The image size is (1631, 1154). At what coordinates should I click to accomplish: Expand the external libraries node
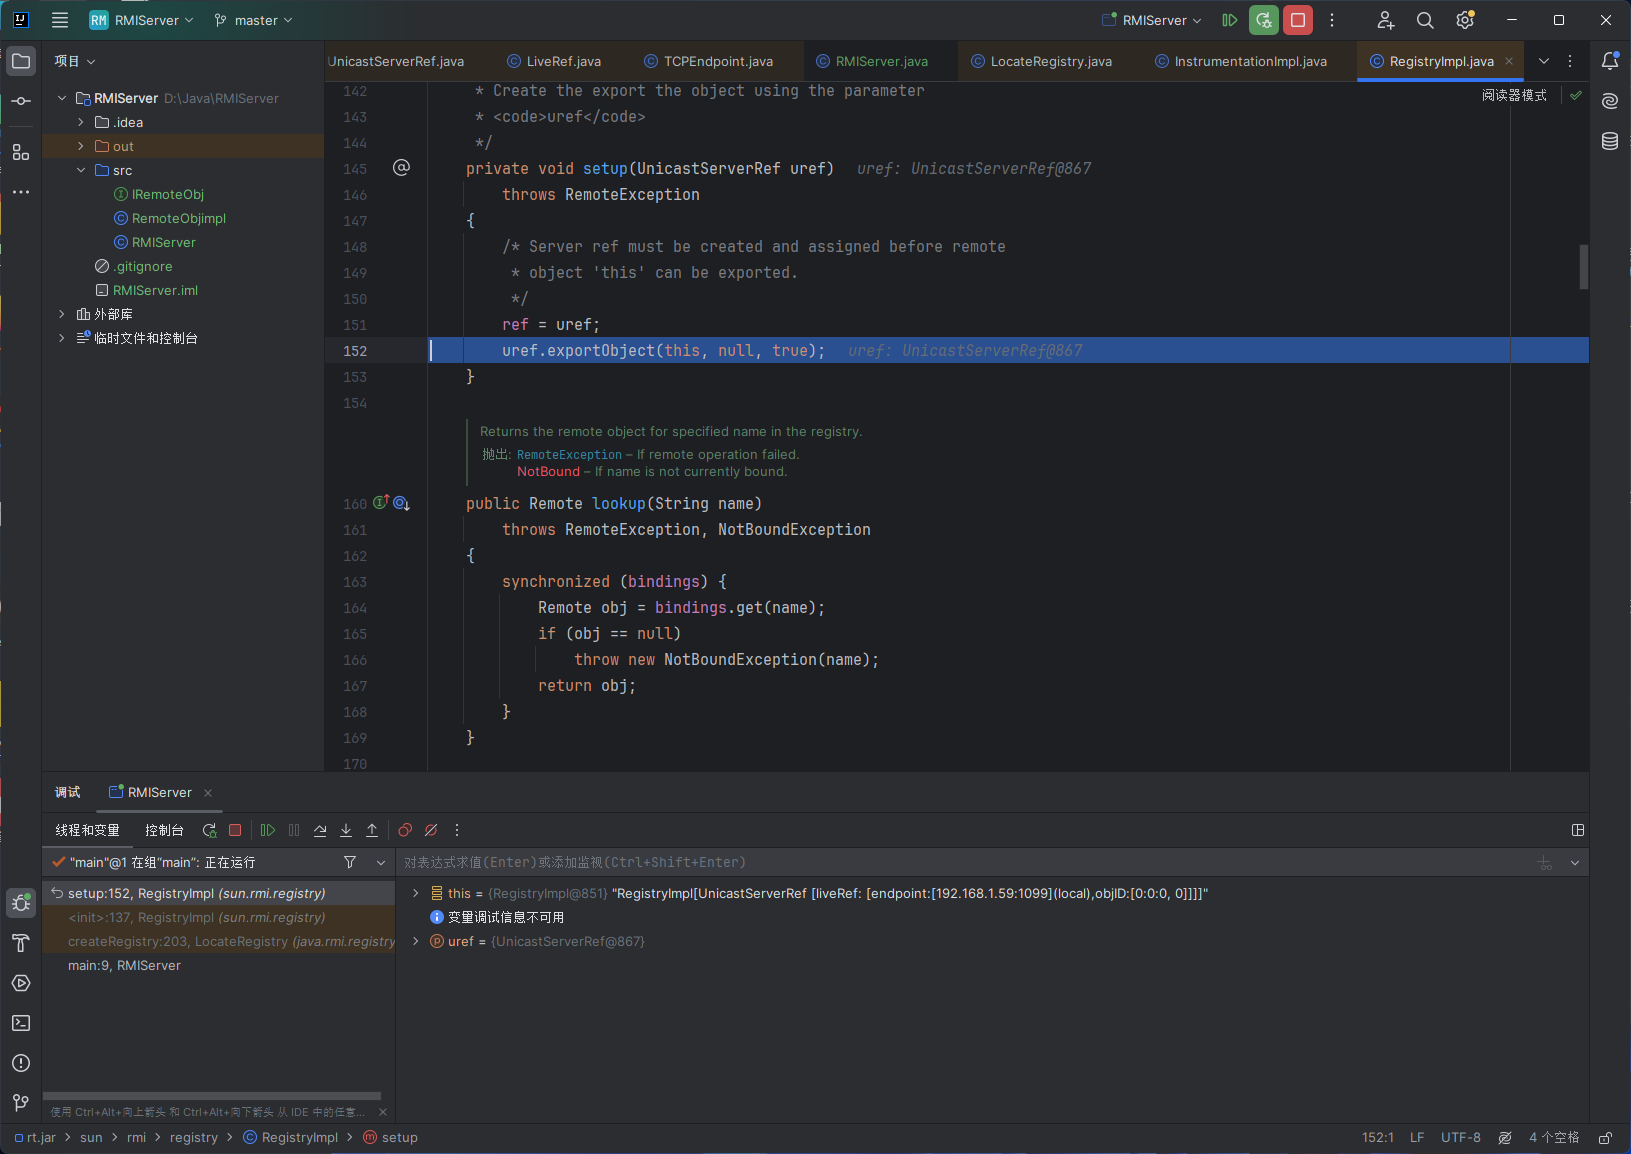click(62, 314)
